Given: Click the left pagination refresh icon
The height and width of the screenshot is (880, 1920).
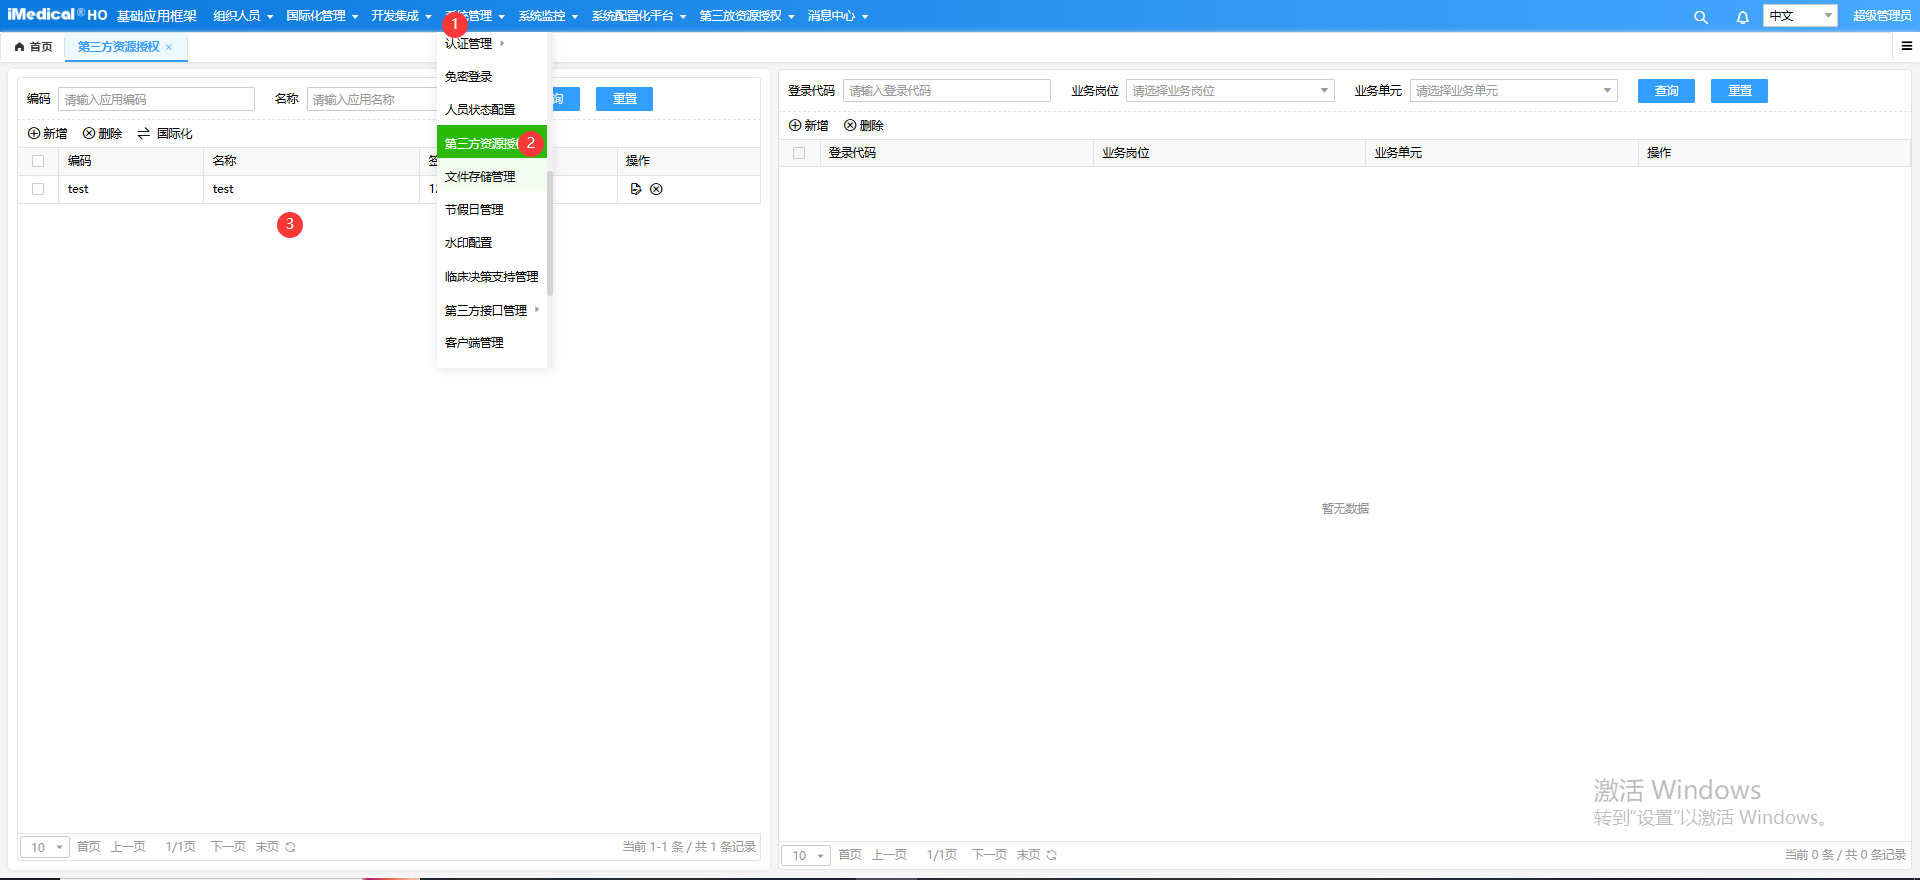Looking at the screenshot, I should [291, 847].
